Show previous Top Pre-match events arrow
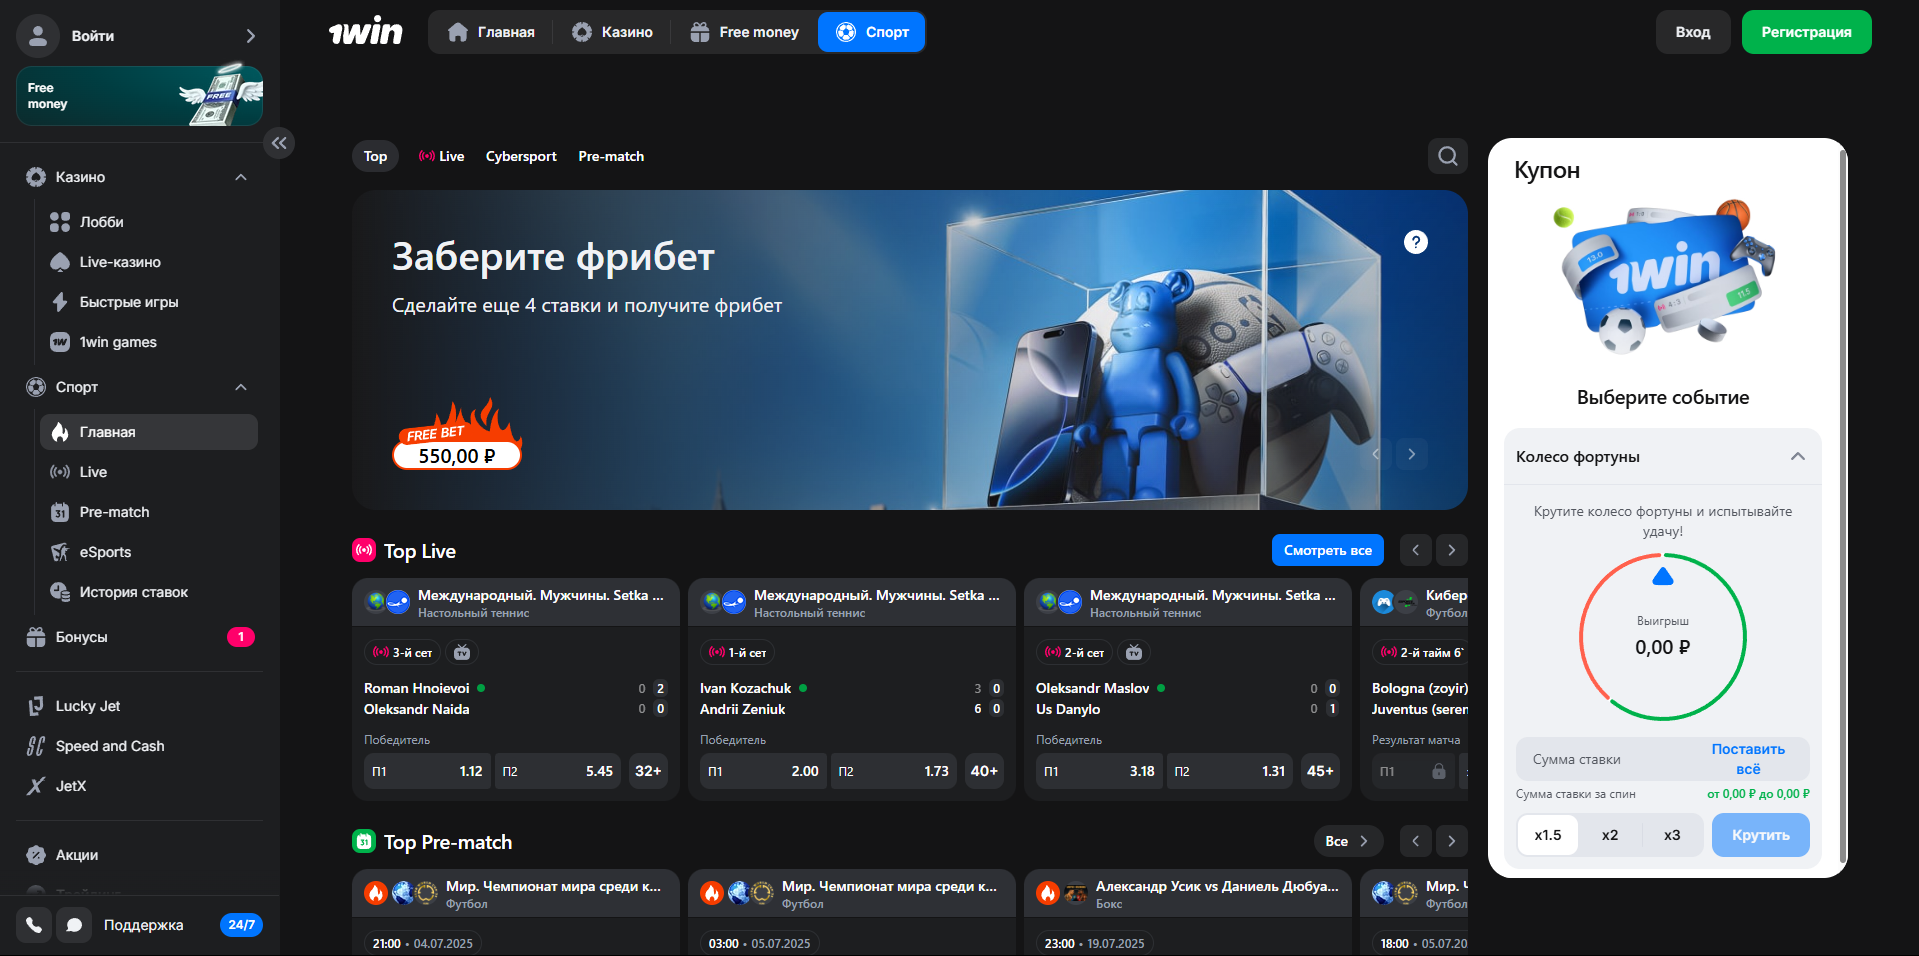 pos(1415,841)
